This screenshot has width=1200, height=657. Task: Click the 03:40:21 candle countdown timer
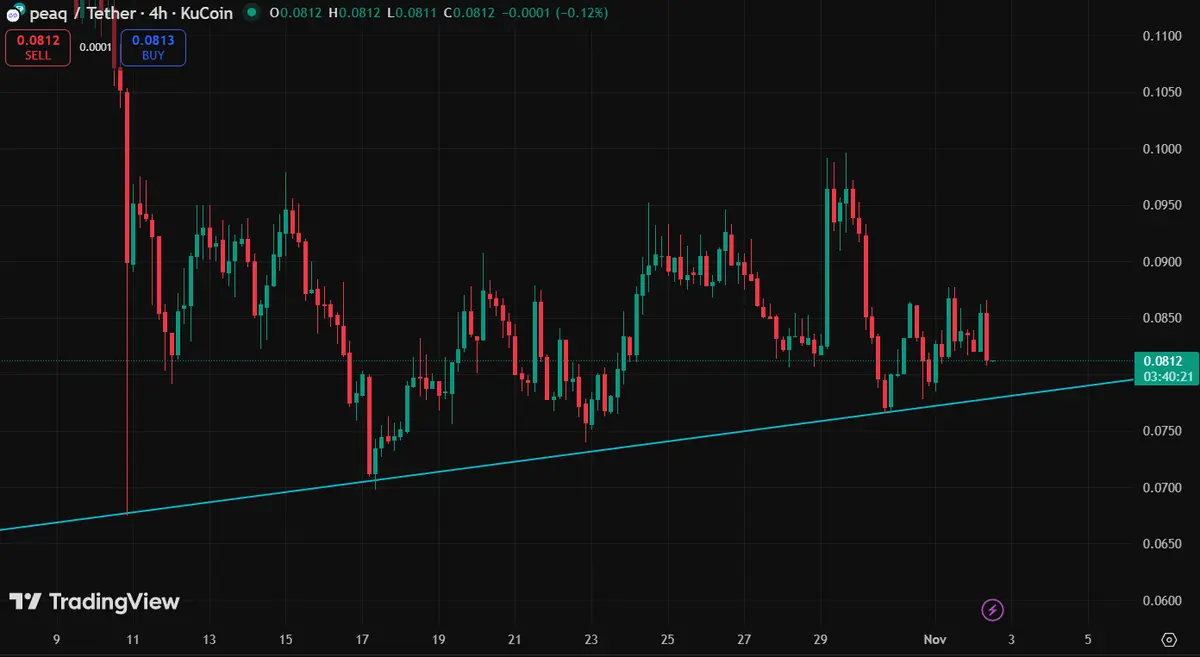point(1167,377)
